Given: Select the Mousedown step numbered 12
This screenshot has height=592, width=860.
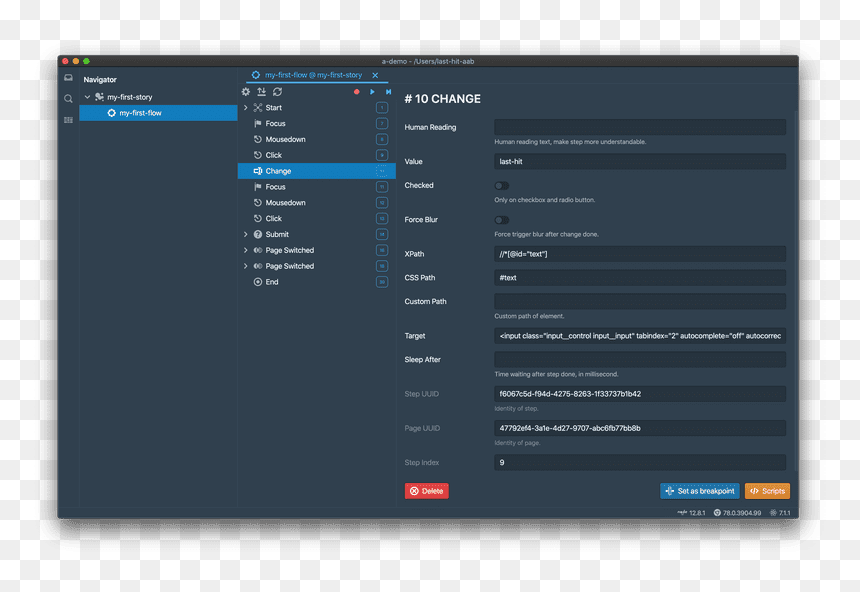Looking at the screenshot, I should pos(317,203).
